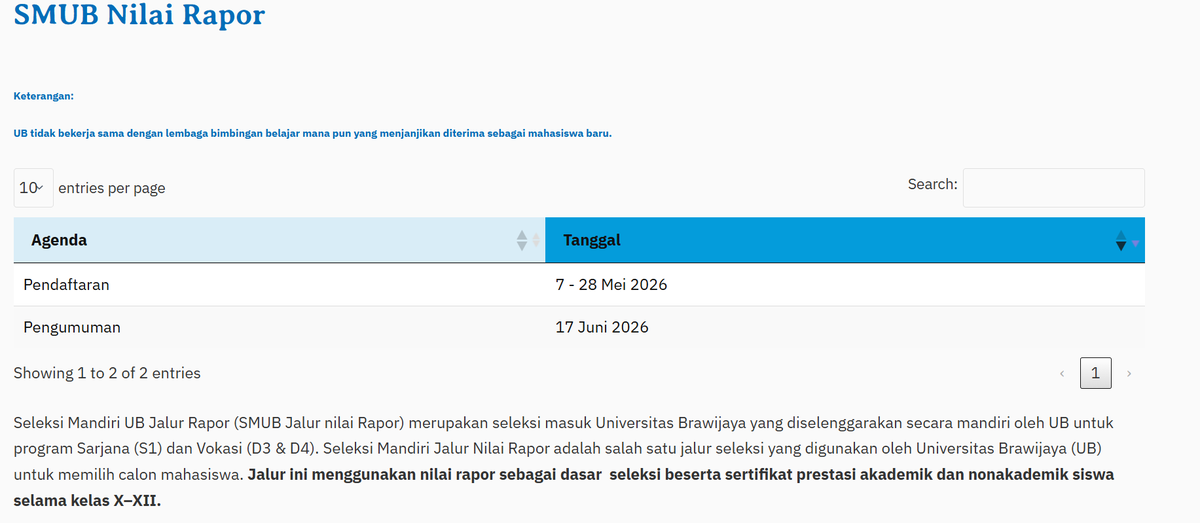This screenshot has height=523, width=1200.
Task: Click the bold 'Jalur ini menggunakan nilai rapor' sentence
Action: 564,486
